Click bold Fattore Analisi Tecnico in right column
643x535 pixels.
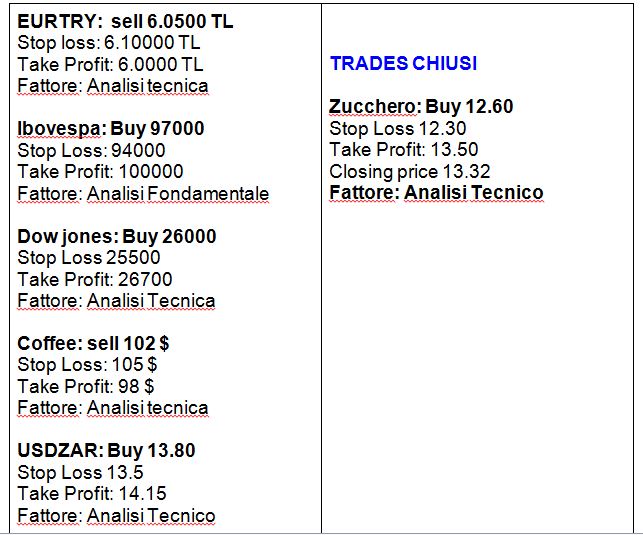tap(437, 193)
